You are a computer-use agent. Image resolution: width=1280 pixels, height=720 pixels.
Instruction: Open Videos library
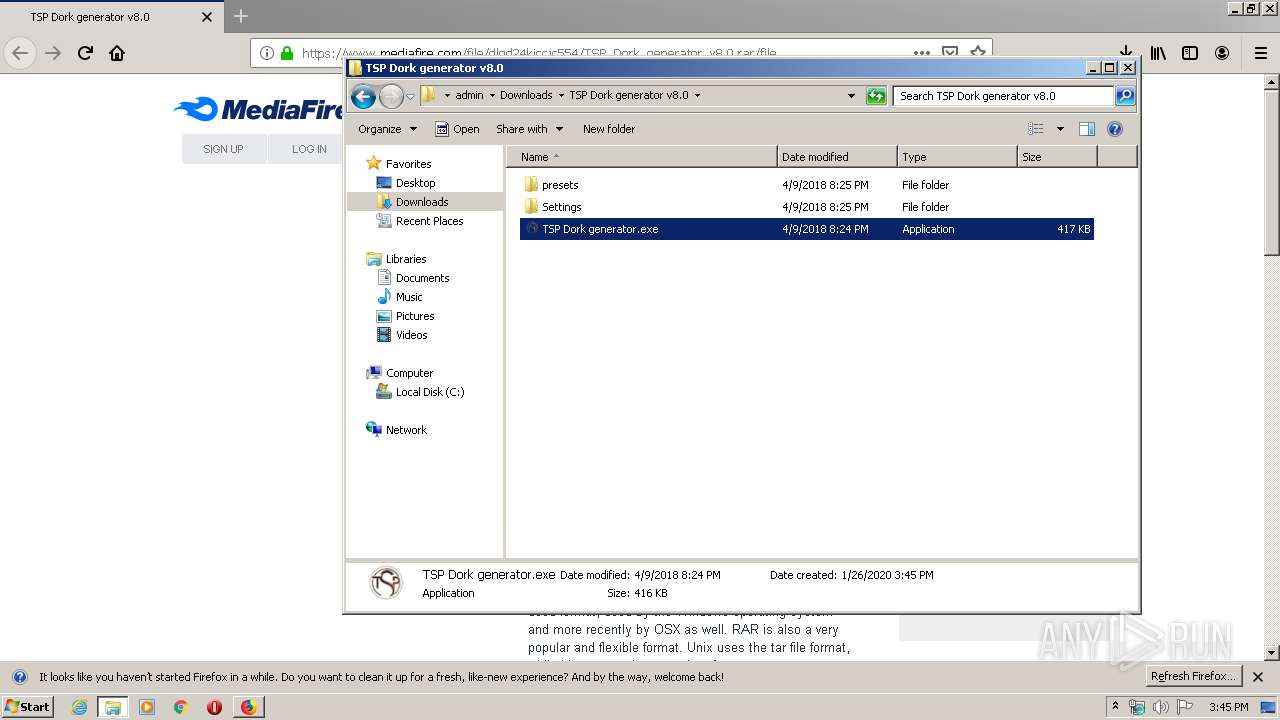411,335
